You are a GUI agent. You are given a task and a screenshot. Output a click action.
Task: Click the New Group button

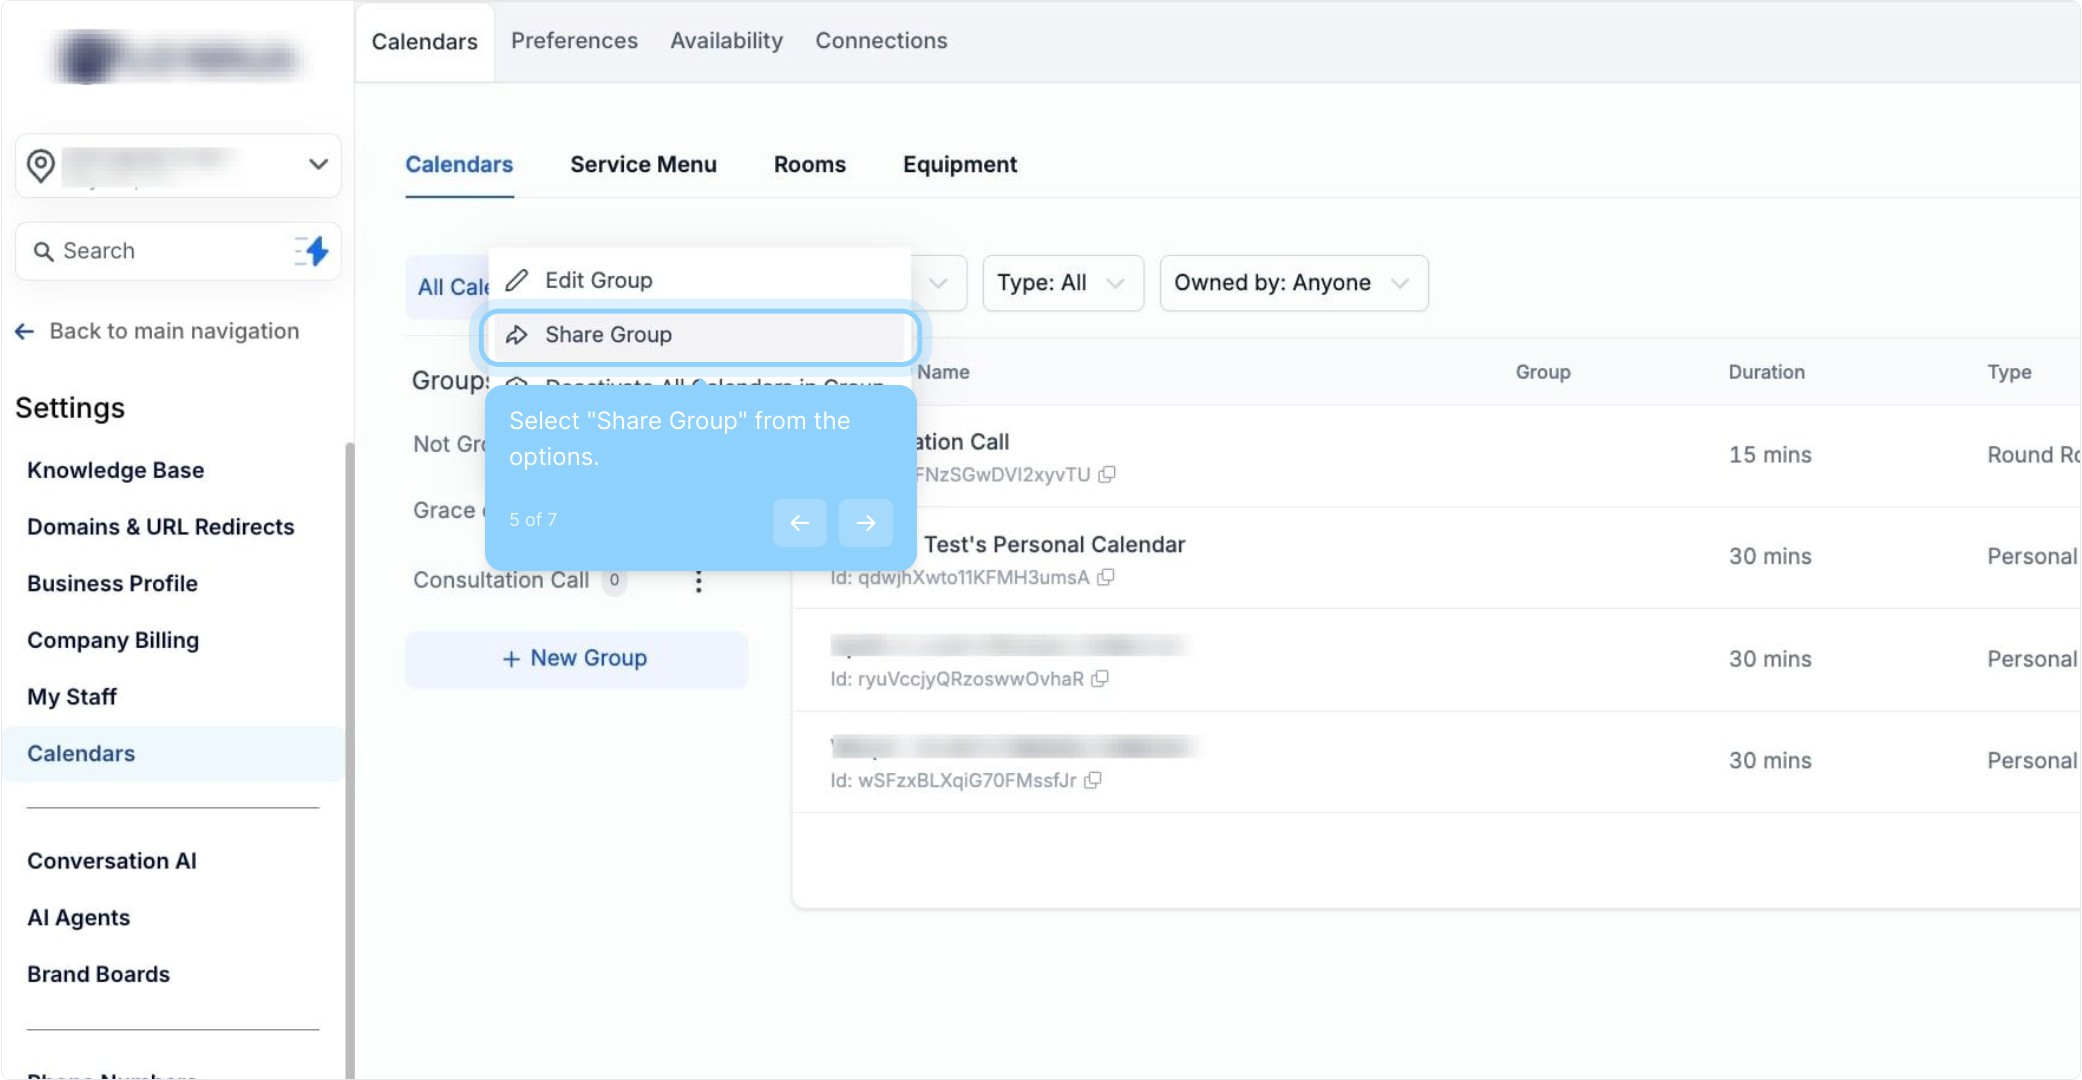(576, 658)
